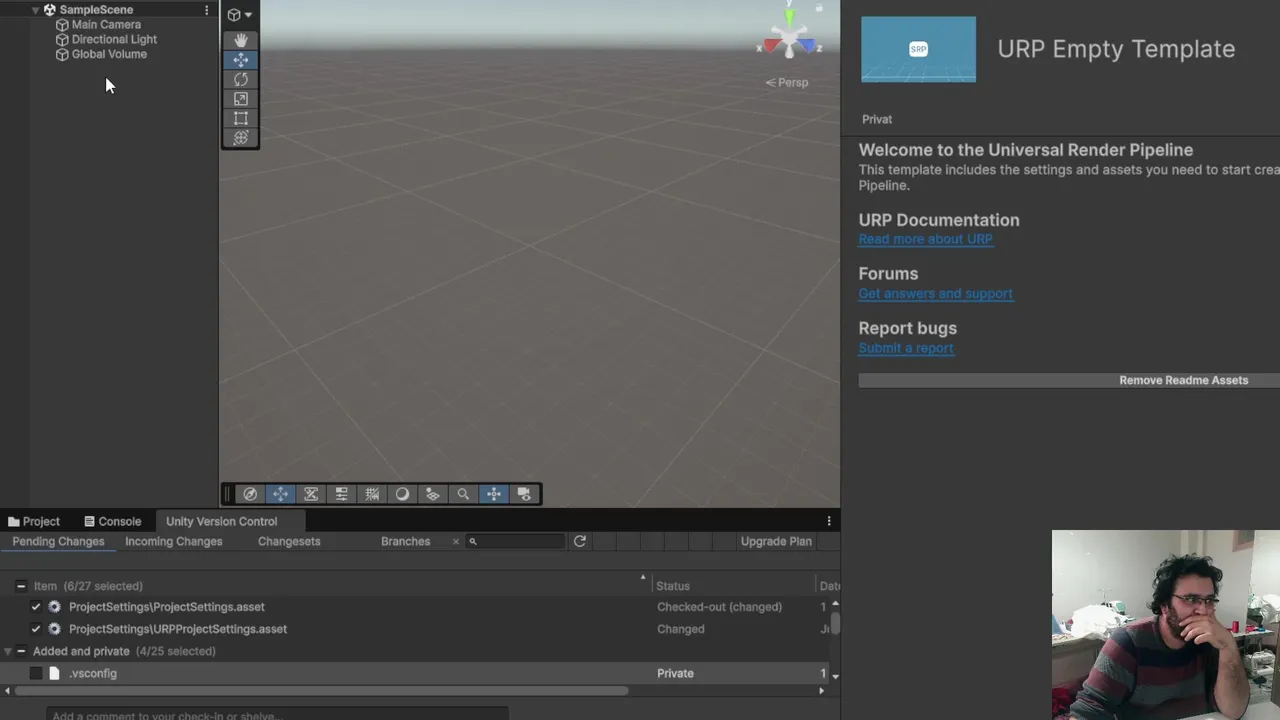
Task: Switch the Persp projection label
Action: [x=787, y=82]
